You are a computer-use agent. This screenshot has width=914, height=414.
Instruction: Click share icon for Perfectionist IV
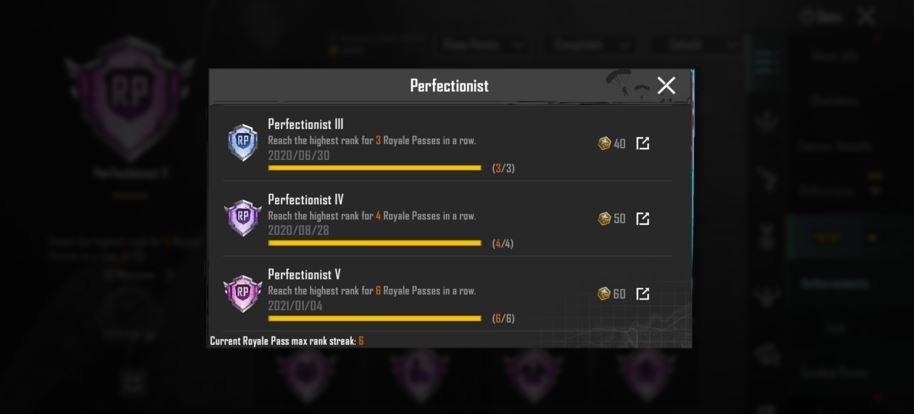643,218
